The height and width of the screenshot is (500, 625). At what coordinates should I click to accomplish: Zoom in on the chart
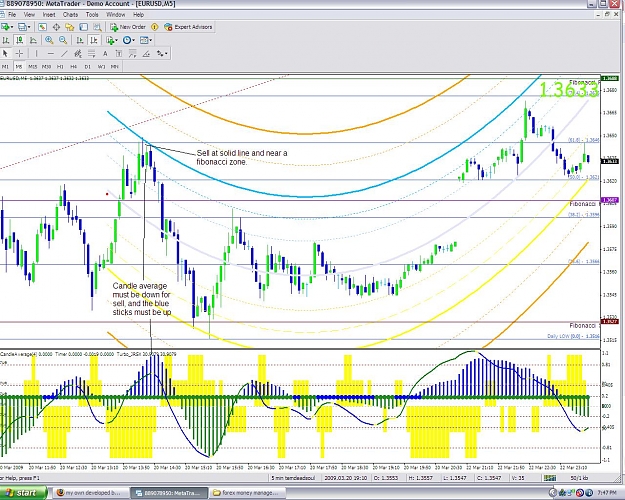[x=49, y=40]
